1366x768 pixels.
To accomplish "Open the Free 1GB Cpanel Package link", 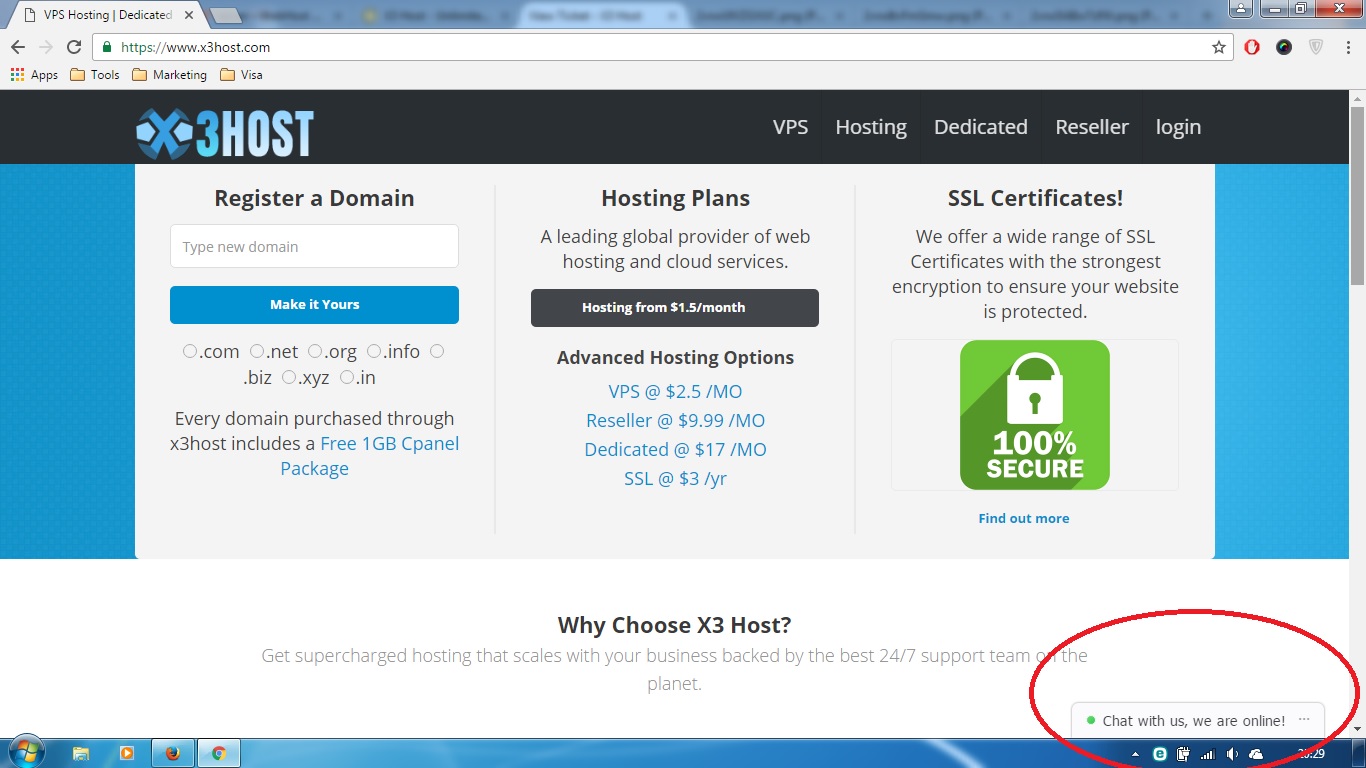I will coord(368,456).
